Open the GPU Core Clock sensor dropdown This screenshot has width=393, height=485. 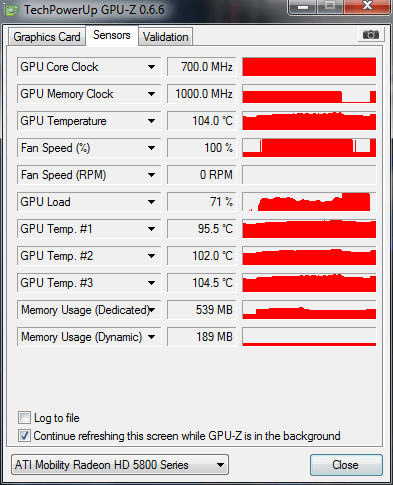[x=151, y=67]
